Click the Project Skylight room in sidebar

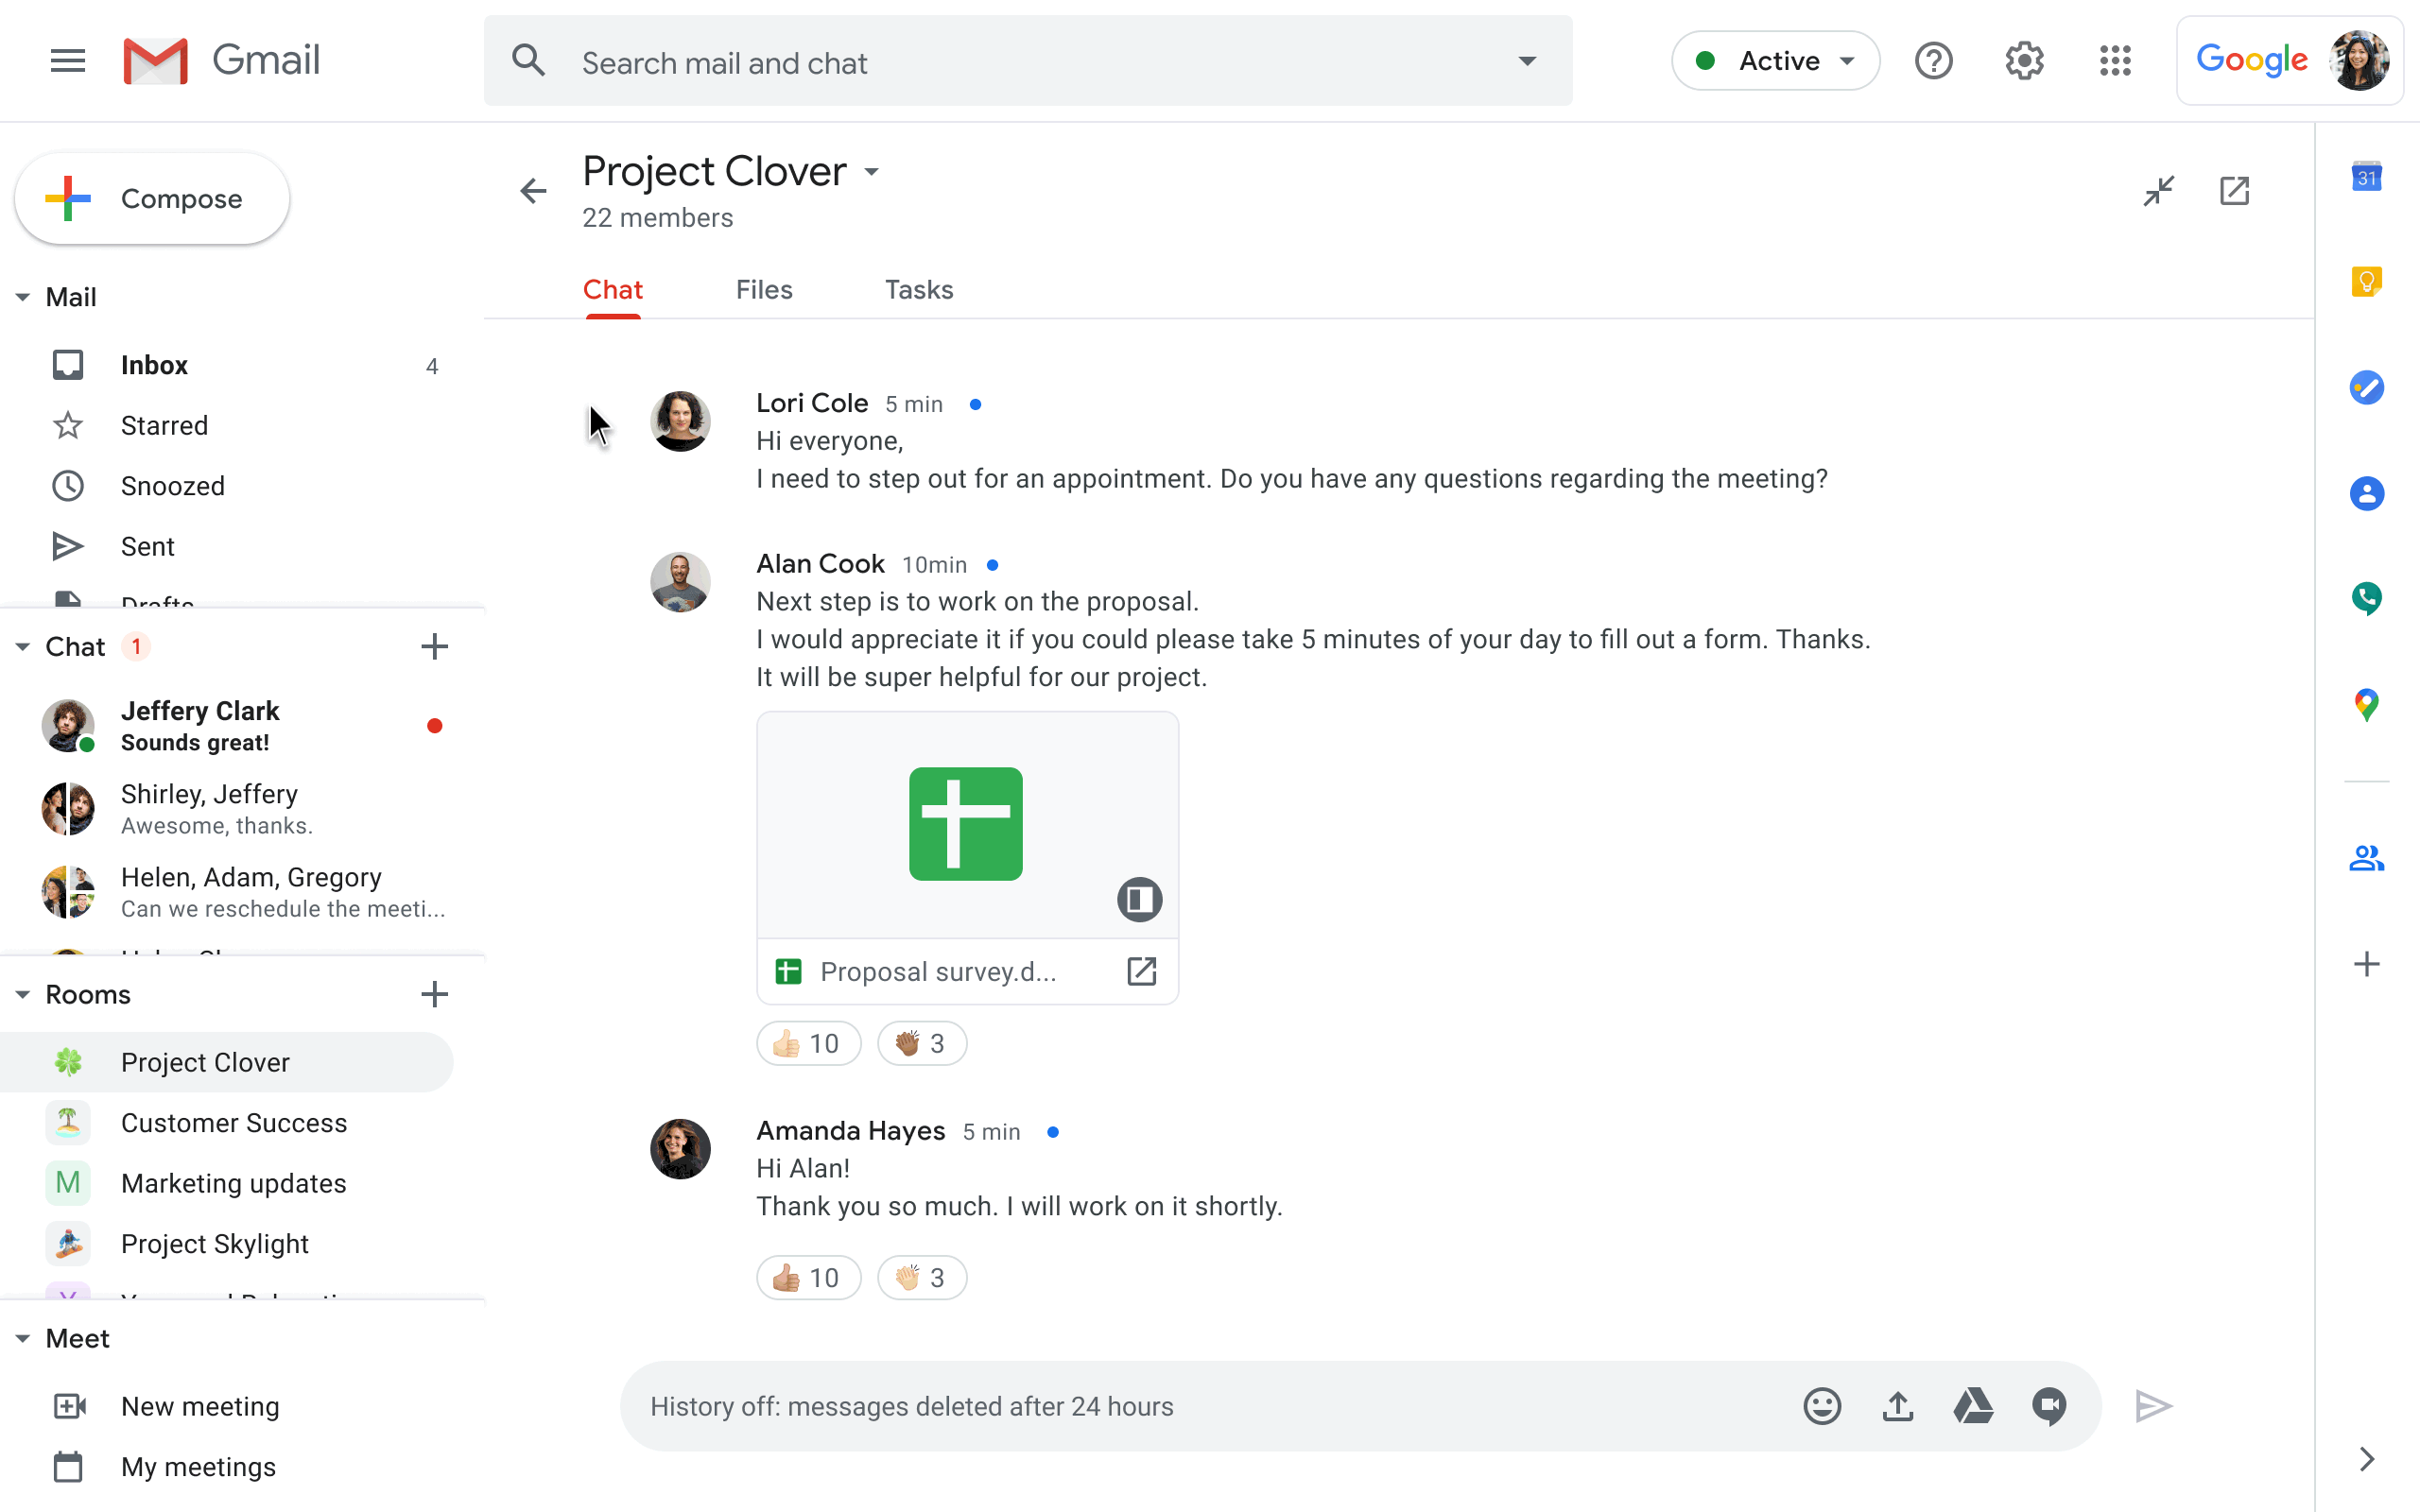pos(215,1242)
